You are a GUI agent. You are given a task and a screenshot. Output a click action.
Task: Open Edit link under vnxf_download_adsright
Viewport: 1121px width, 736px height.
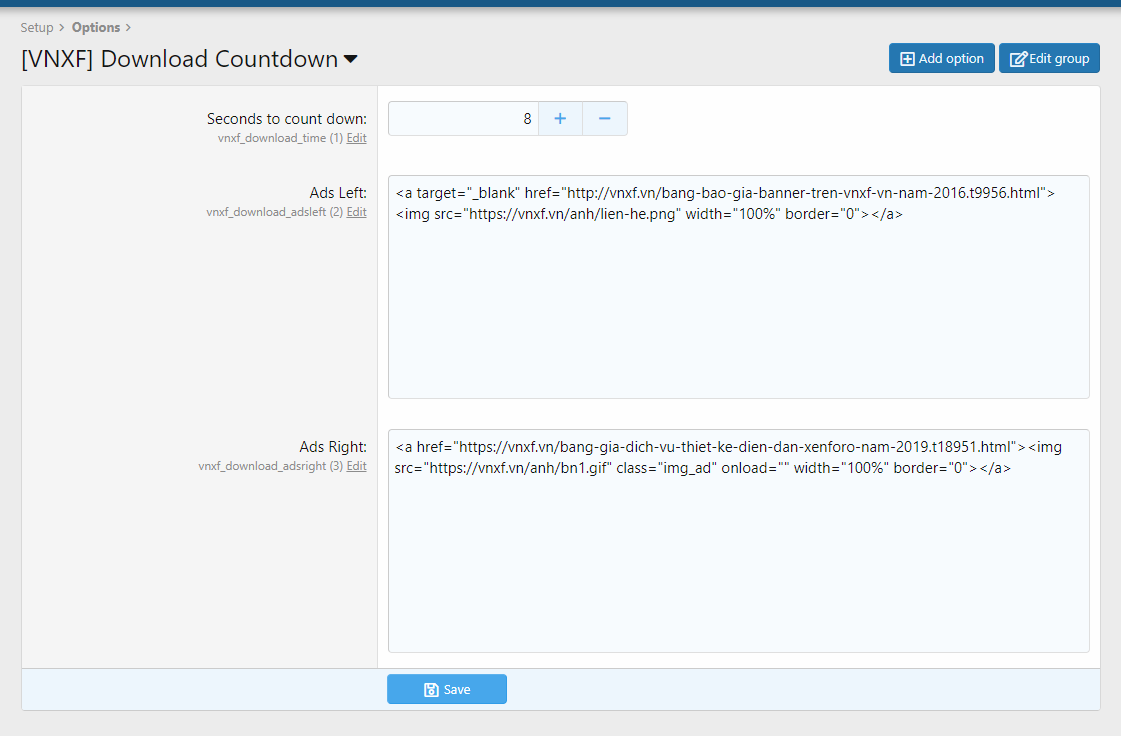point(356,466)
